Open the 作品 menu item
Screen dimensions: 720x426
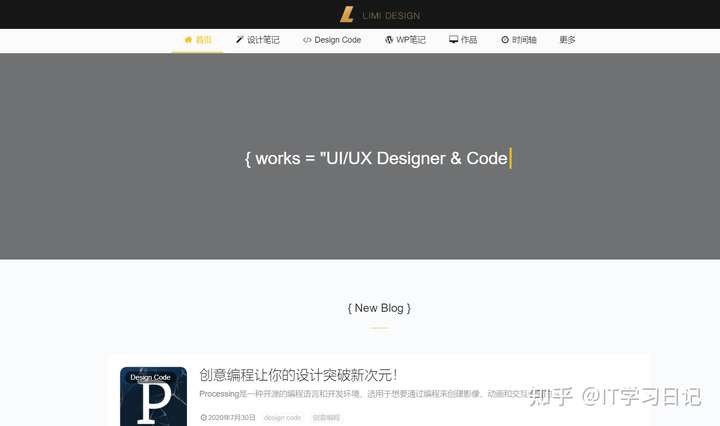(463, 40)
